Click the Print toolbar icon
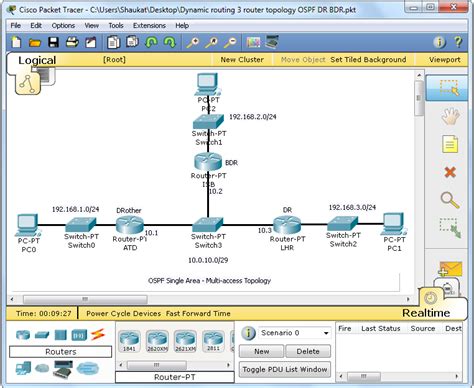This screenshot has height=388, width=474. click(x=72, y=42)
